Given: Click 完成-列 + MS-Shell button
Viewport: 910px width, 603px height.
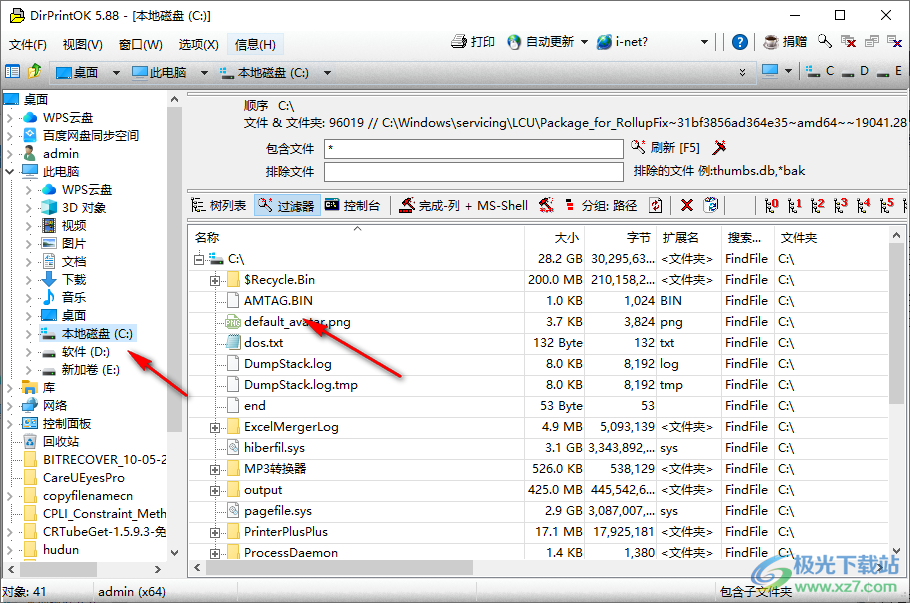Looking at the screenshot, I should (464, 205).
